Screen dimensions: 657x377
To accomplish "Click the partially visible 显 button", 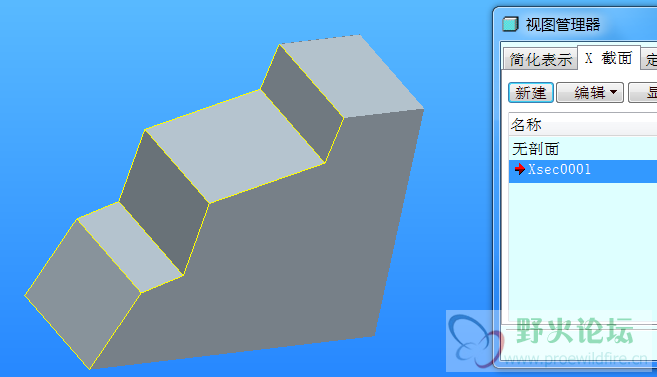I will [x=643, y=93].
